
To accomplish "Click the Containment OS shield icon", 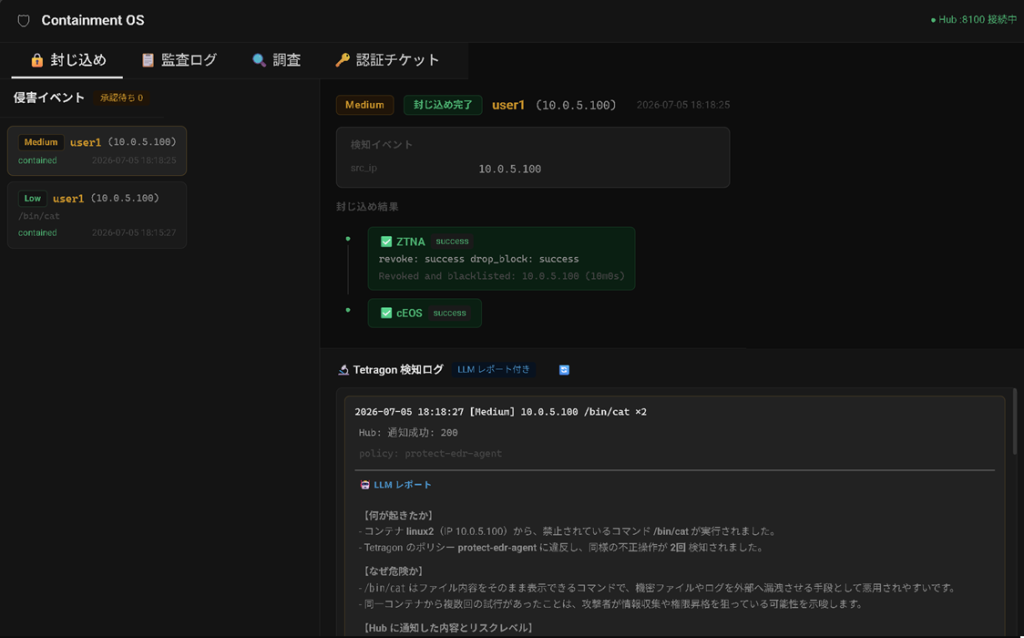I will click(24, 21).
